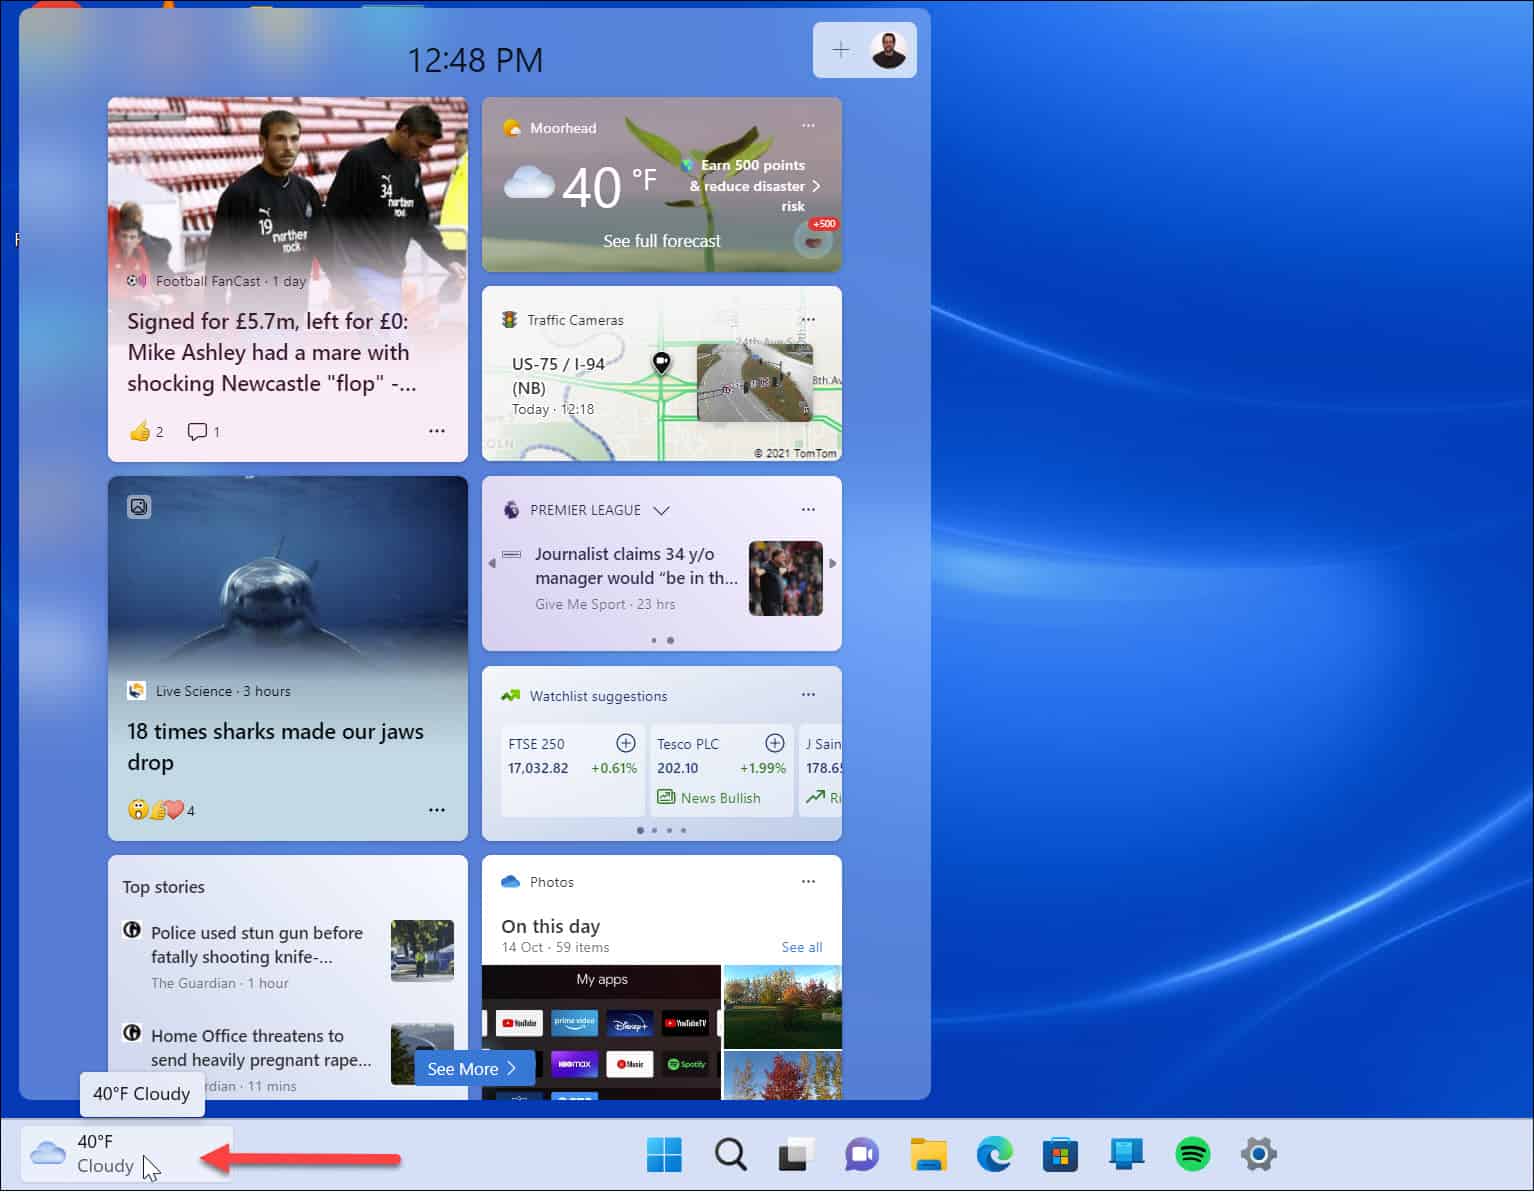1534x1203 pixels.
Task: Open the Traffic Cameras widget options
Action: point(808,319)
